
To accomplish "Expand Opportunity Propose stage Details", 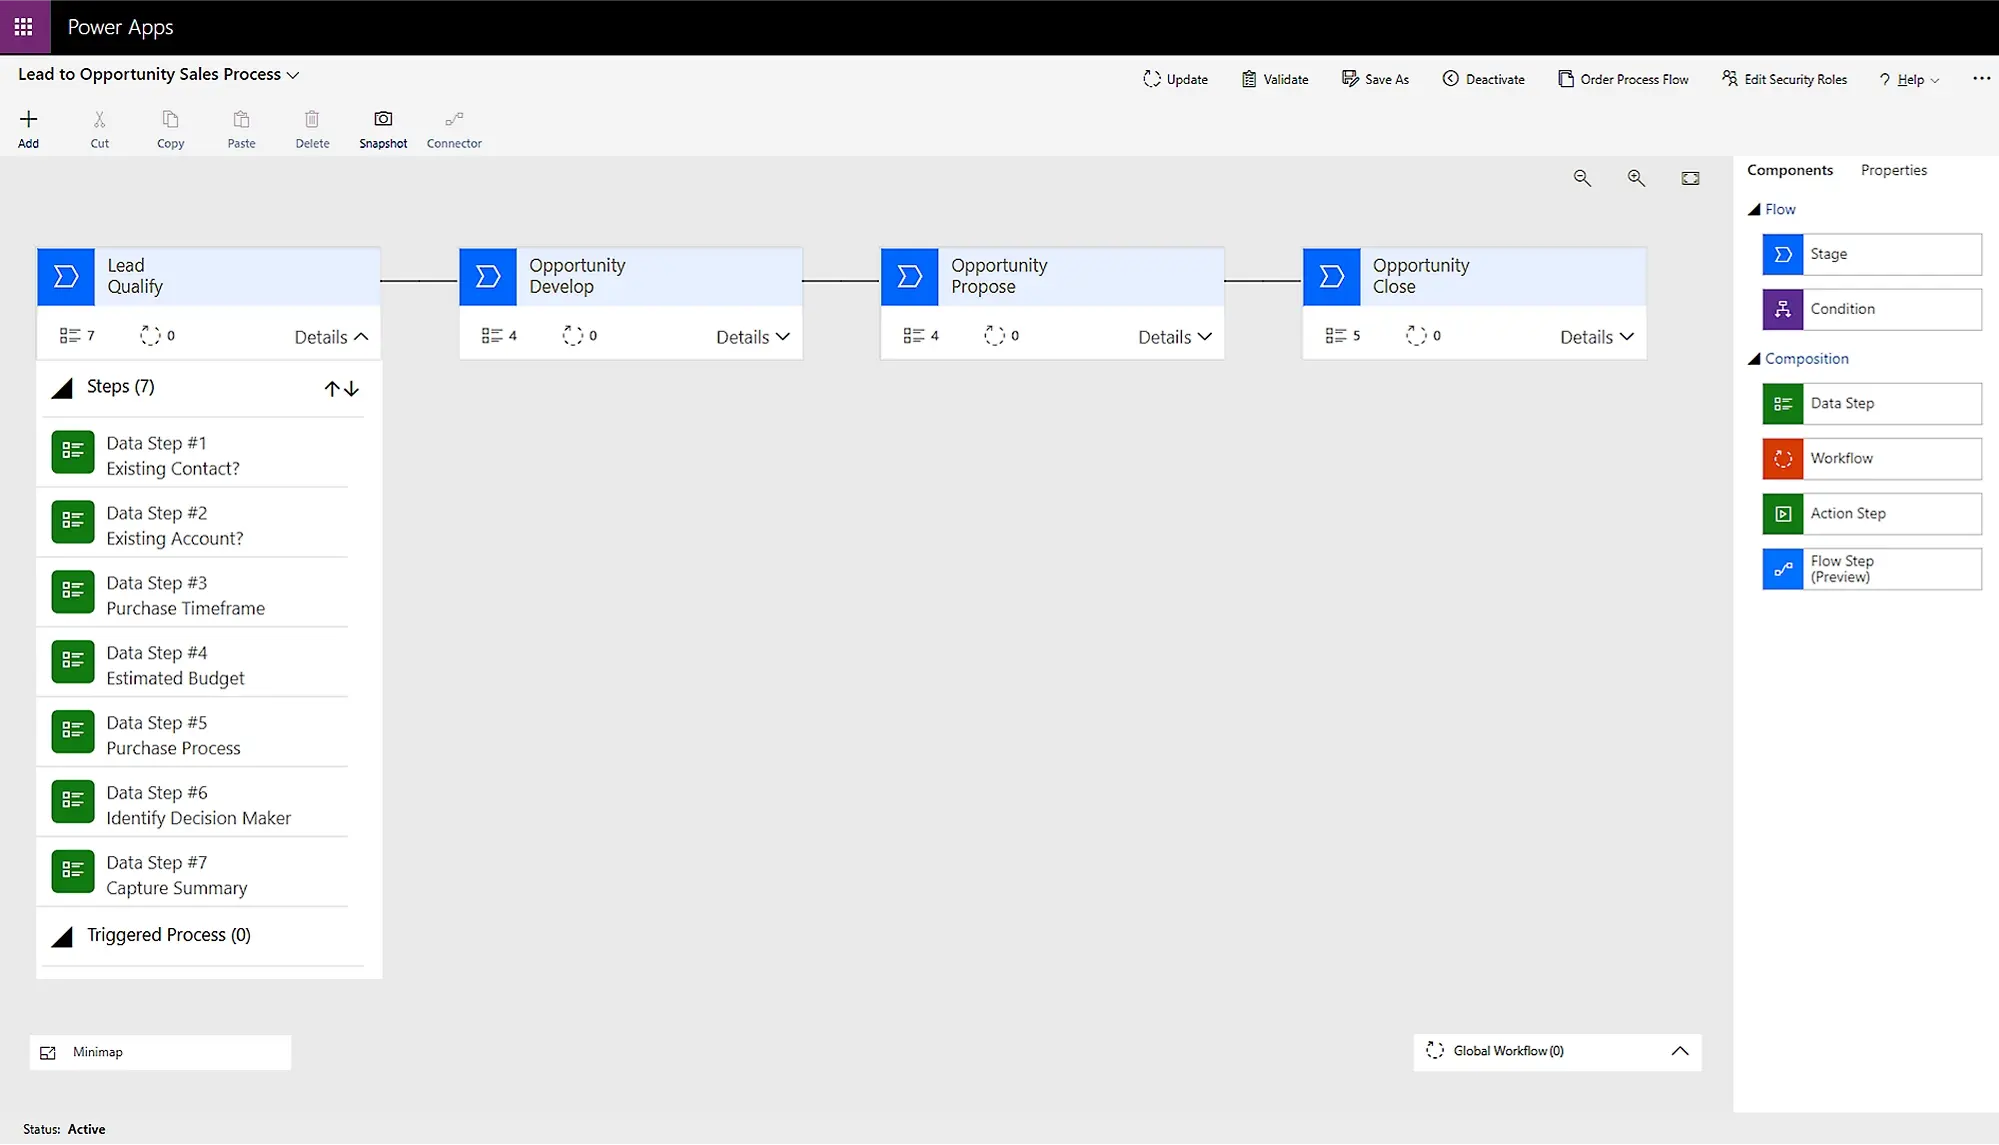I will tap(1175, 337).
